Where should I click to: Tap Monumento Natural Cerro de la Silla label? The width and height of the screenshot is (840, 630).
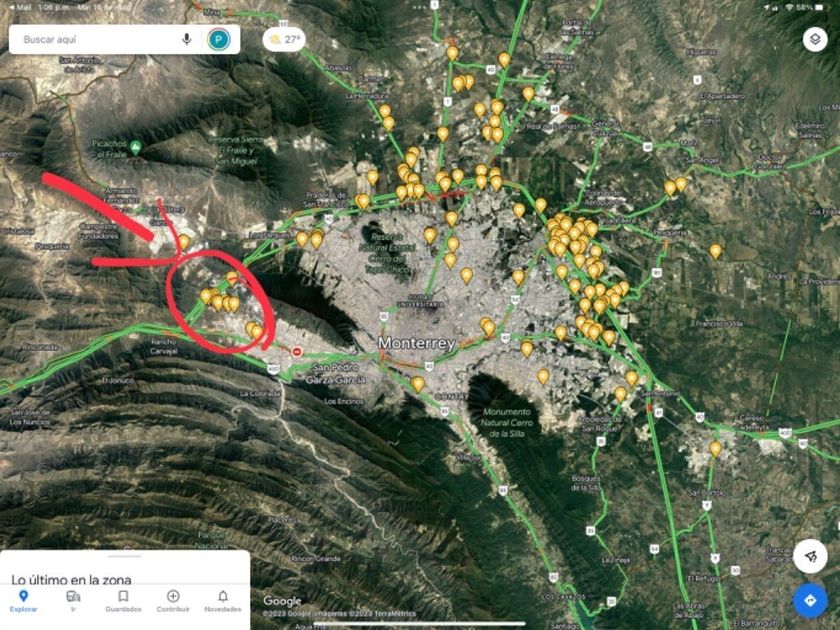(x=507, y=422)
